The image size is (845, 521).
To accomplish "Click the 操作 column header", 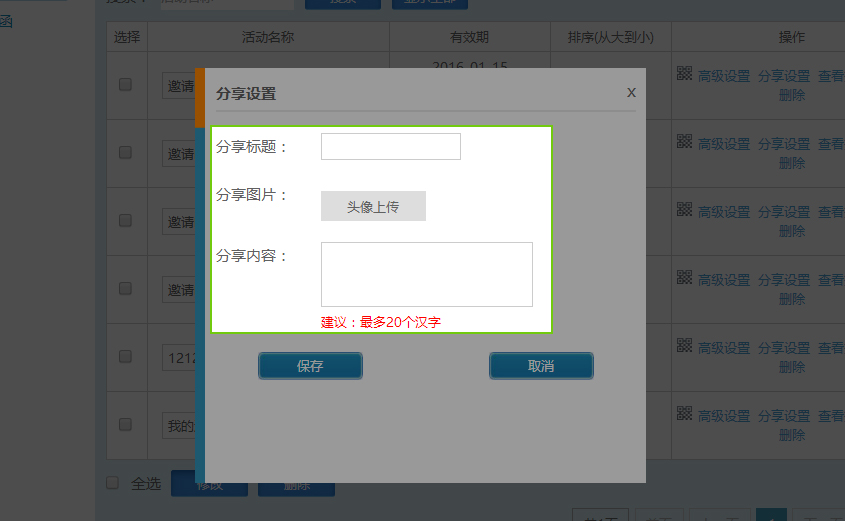I will click(x=792, y=37).
